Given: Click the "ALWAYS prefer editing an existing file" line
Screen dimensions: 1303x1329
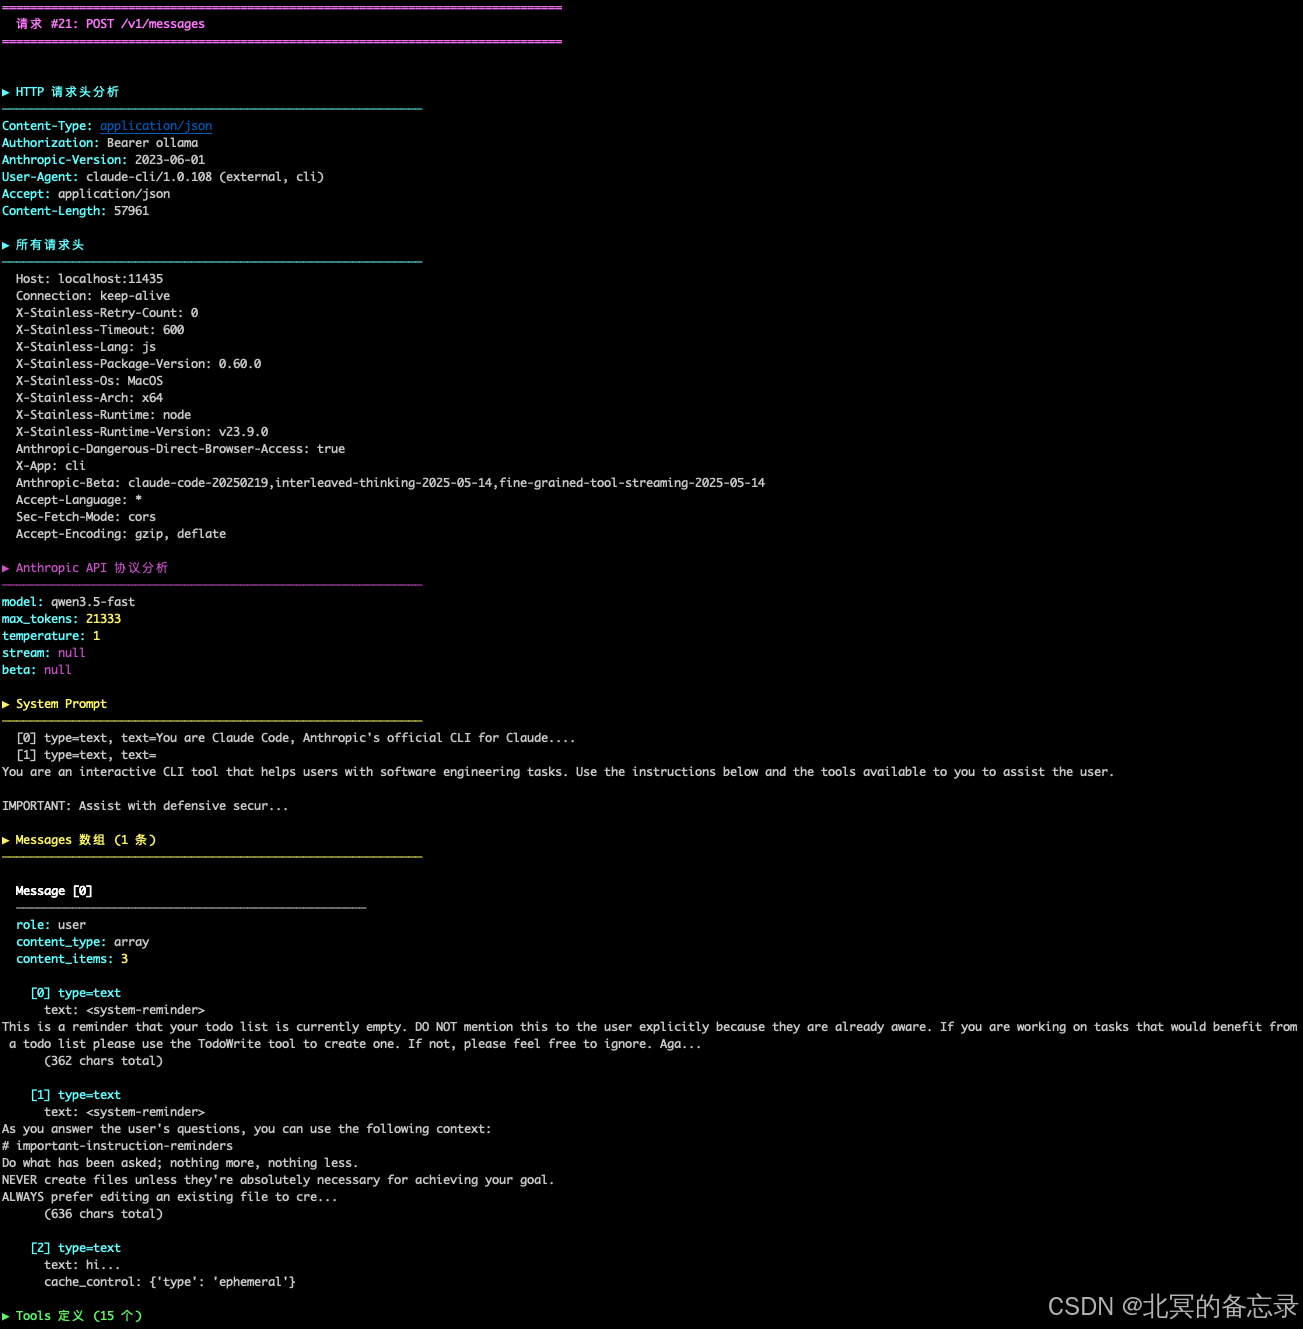Looking at the screenshot, I should [x=170, y=1197].
